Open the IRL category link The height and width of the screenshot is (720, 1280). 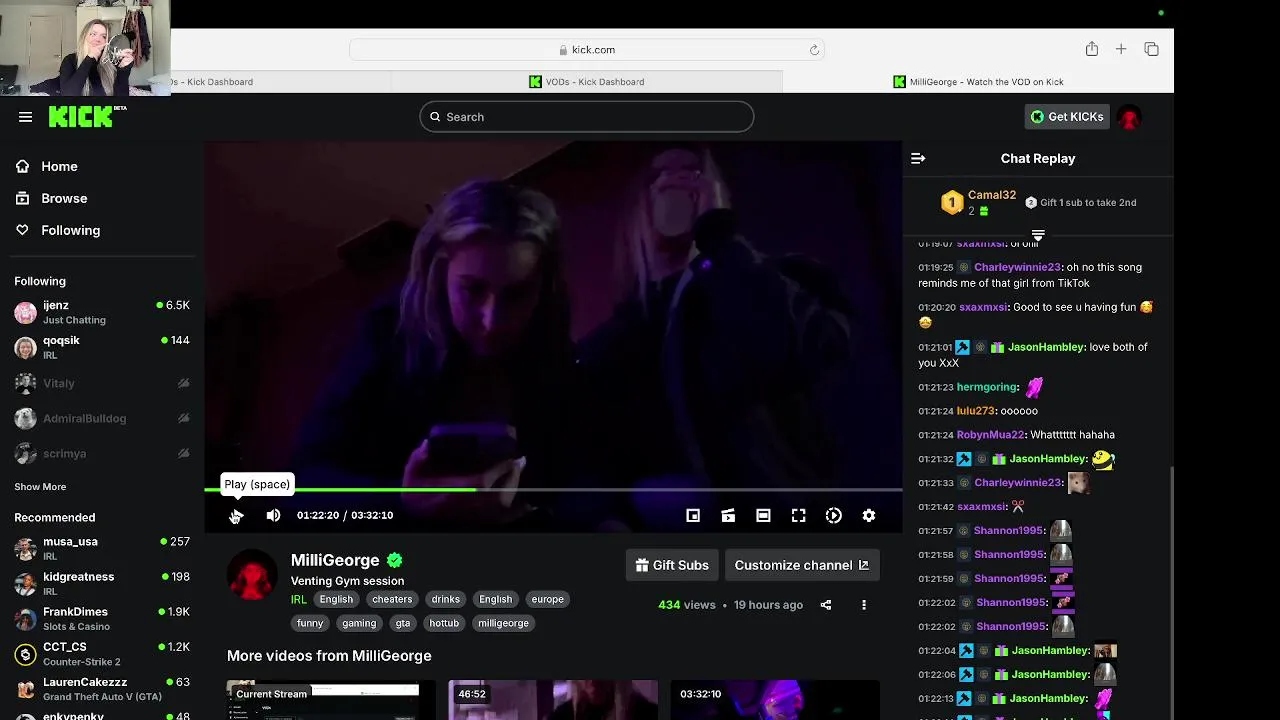(x=299, y=599)
